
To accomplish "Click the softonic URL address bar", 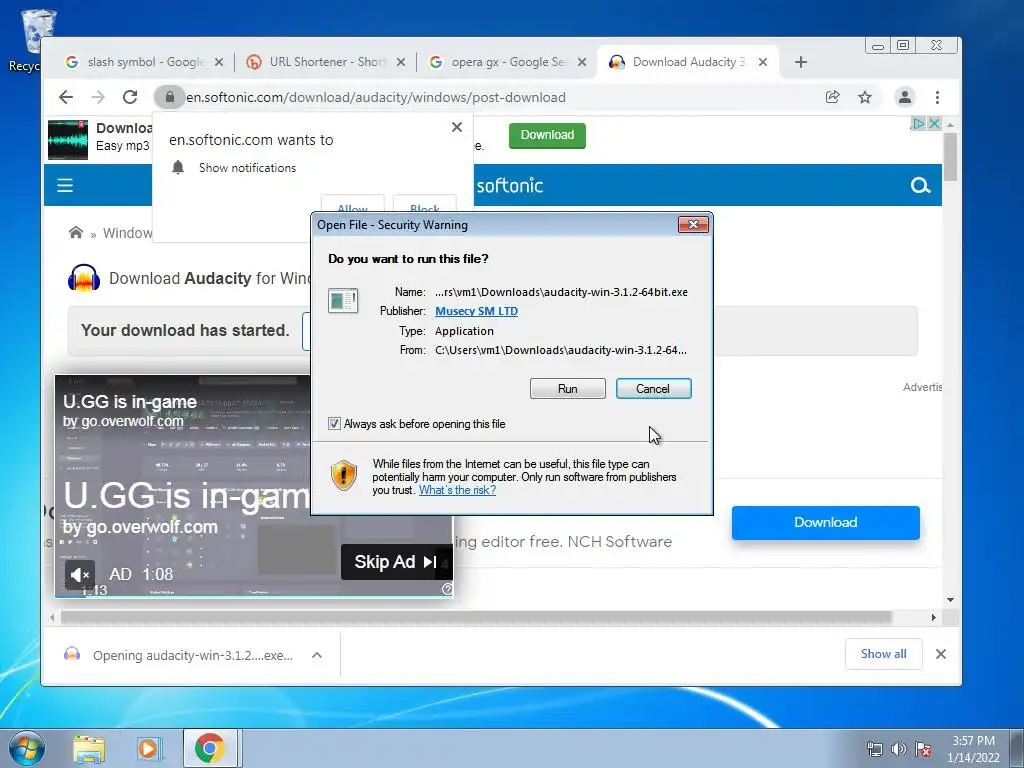I will tap(376, 97).
